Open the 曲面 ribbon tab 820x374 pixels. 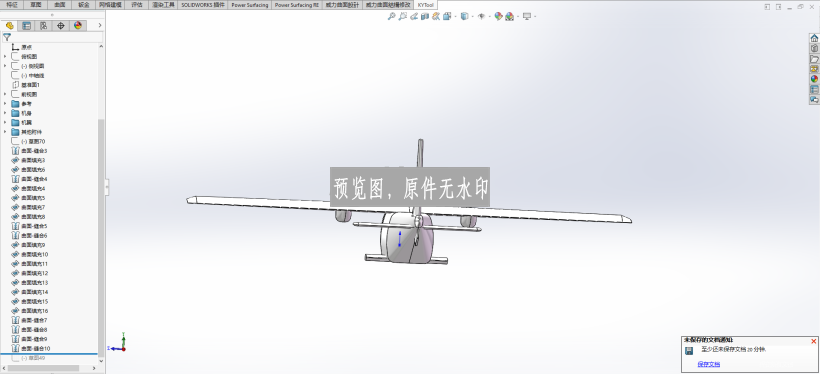60,5
